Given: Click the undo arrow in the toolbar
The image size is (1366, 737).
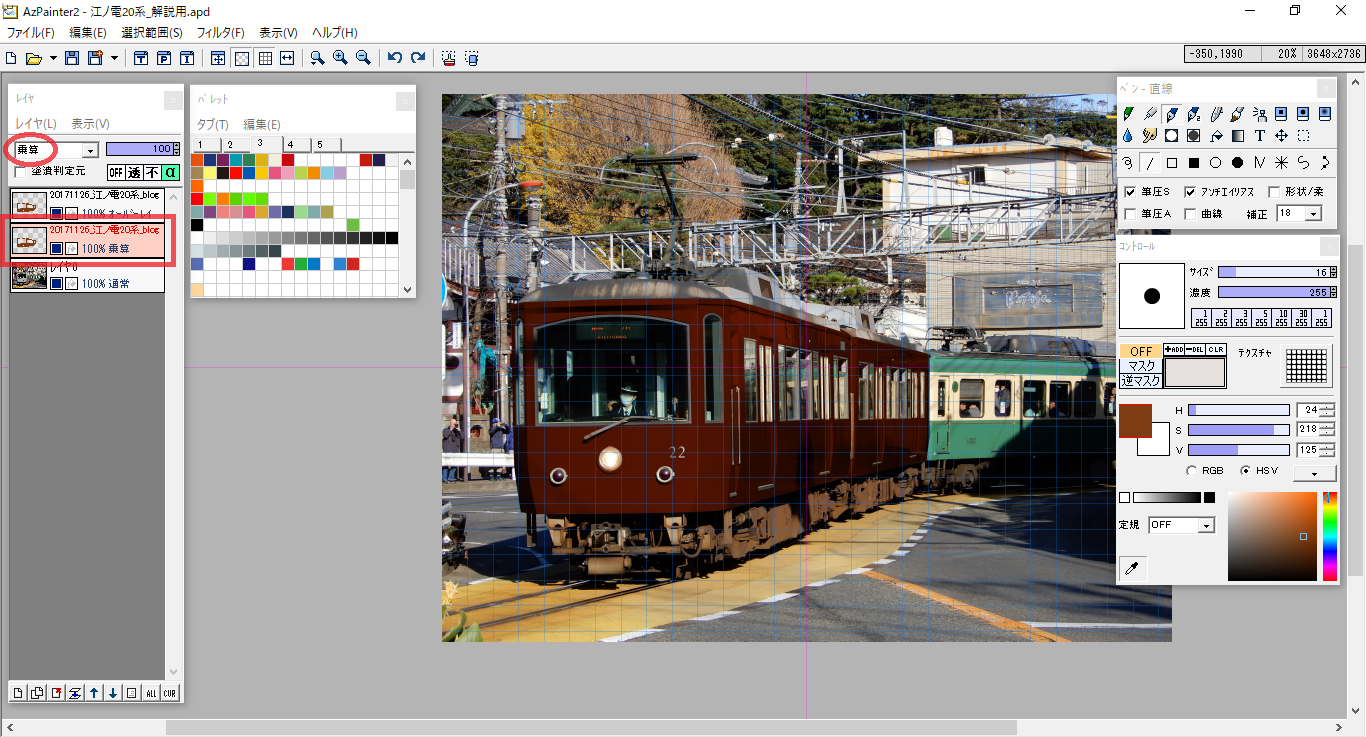Looking at the screenshot, I should 395,58.
